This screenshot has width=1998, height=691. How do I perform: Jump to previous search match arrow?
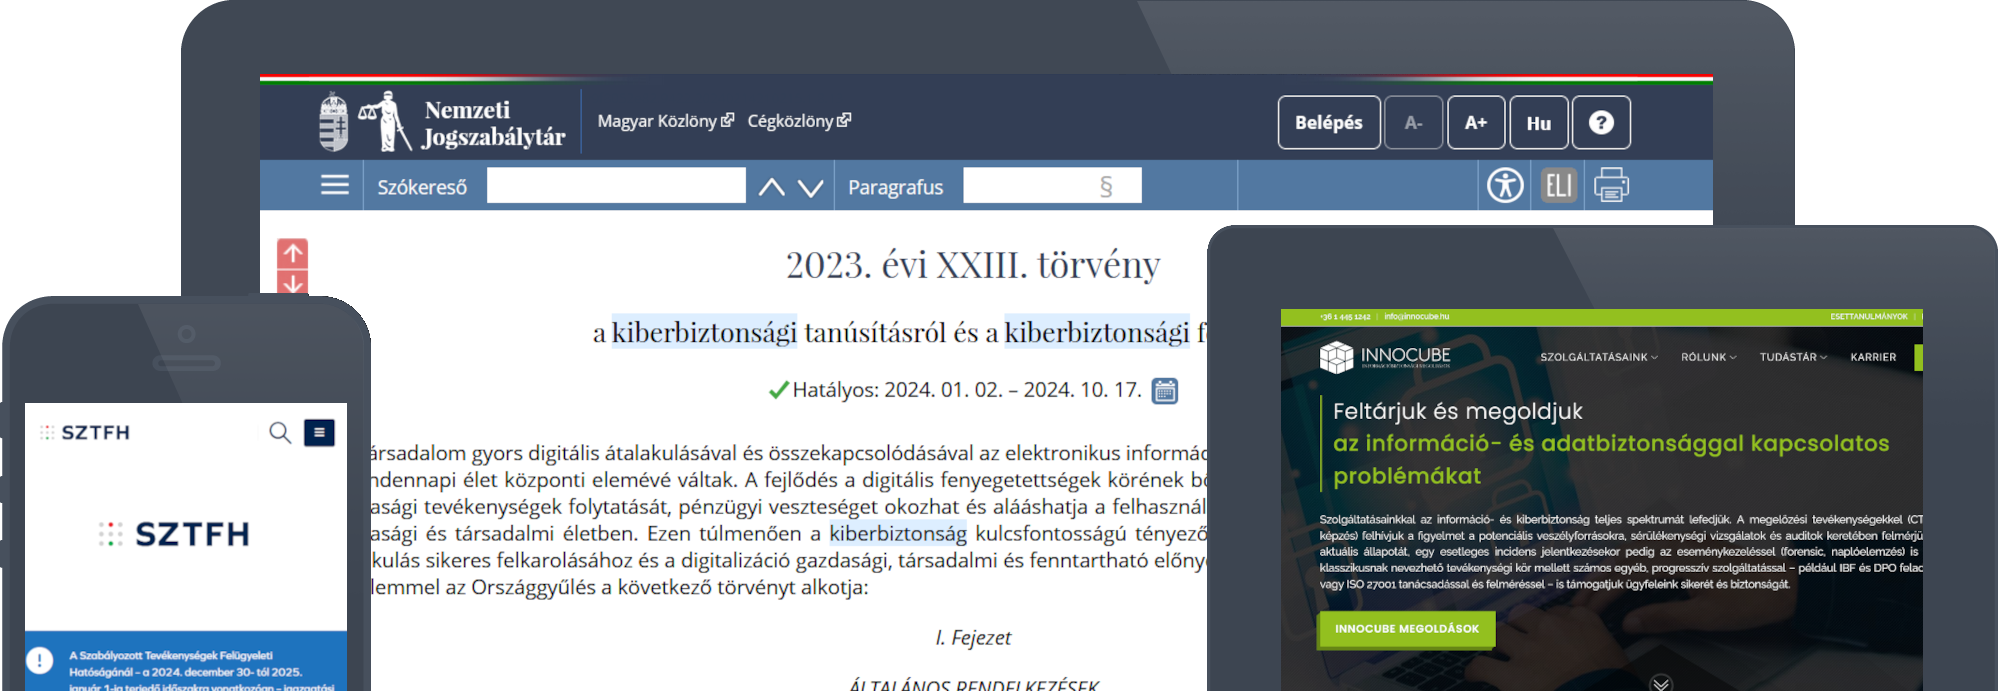click(x=771, y=187)
